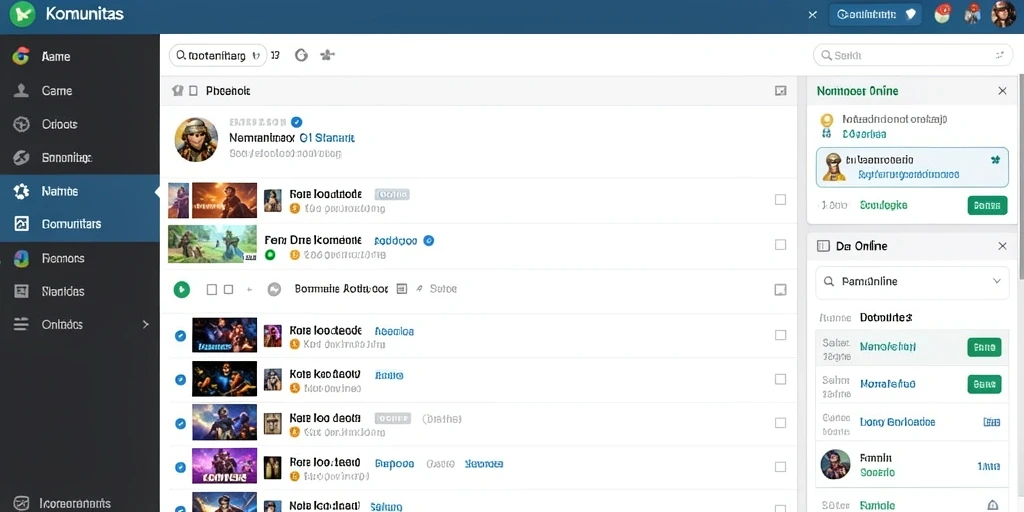Click the person icon next to Came
This screenshot has height=512, width=1024.
pos(21,90)
